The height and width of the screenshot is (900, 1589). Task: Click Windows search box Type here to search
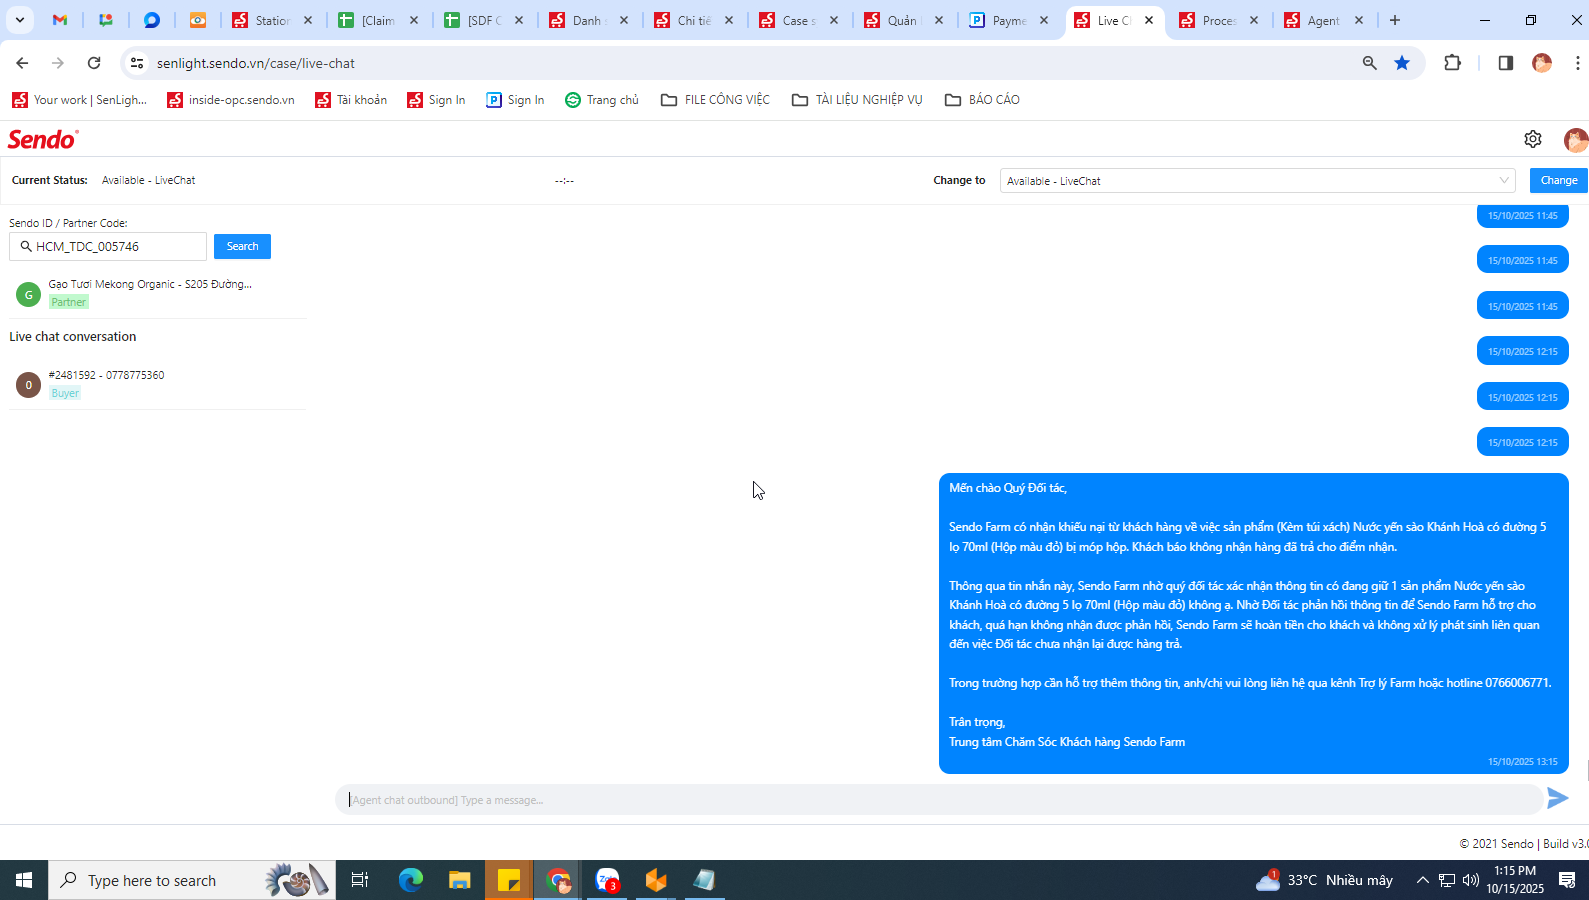(192, 880)
